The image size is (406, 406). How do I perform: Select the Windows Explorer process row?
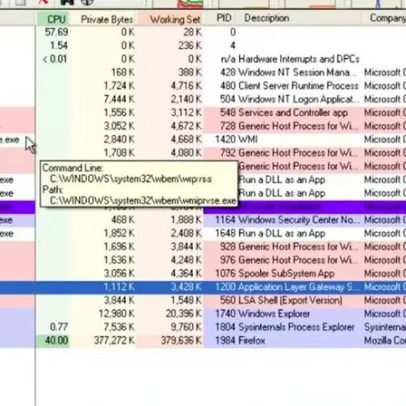tap(203, 314)
